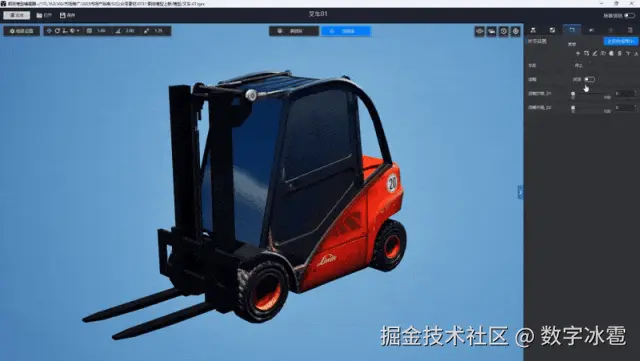Screen dimensions: 640x361
Task: Click the lower slider handle in right panel
Action: pyautogui.click(x=573, y=108)
